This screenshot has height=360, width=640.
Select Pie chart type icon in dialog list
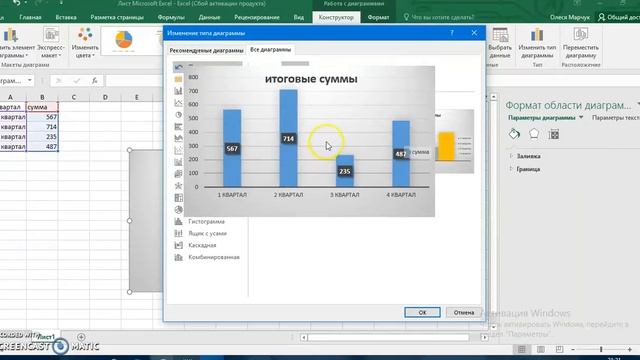178,115
